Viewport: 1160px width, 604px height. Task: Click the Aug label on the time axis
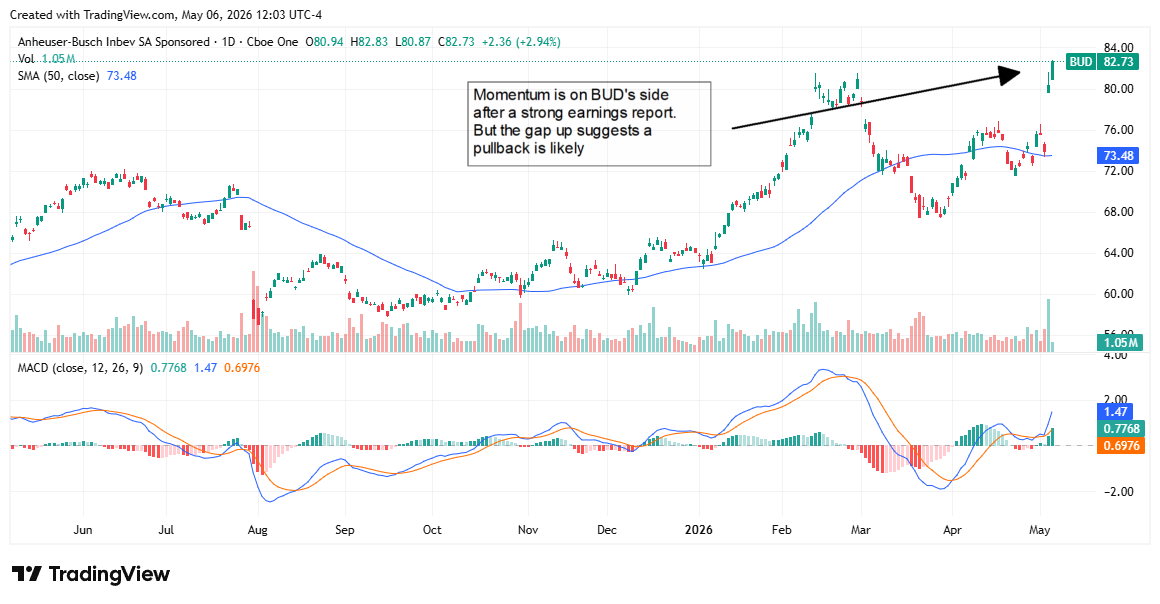[x=257, y=530]
